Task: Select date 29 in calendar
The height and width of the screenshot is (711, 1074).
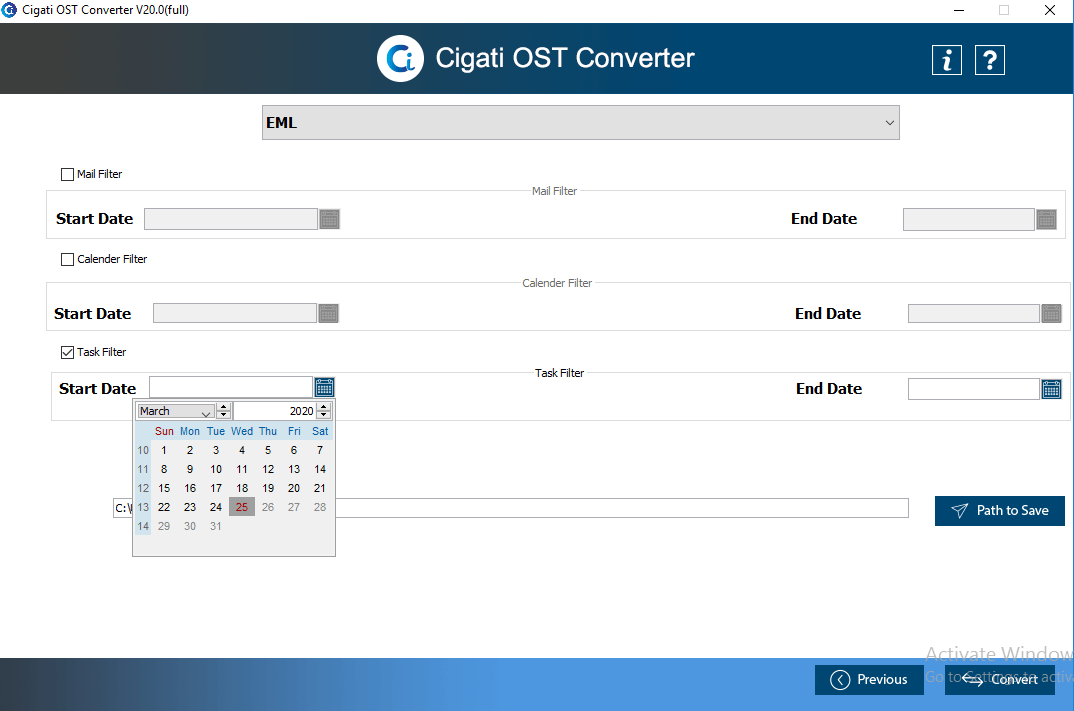Action: pyautogui.click(x=164, y=526)
